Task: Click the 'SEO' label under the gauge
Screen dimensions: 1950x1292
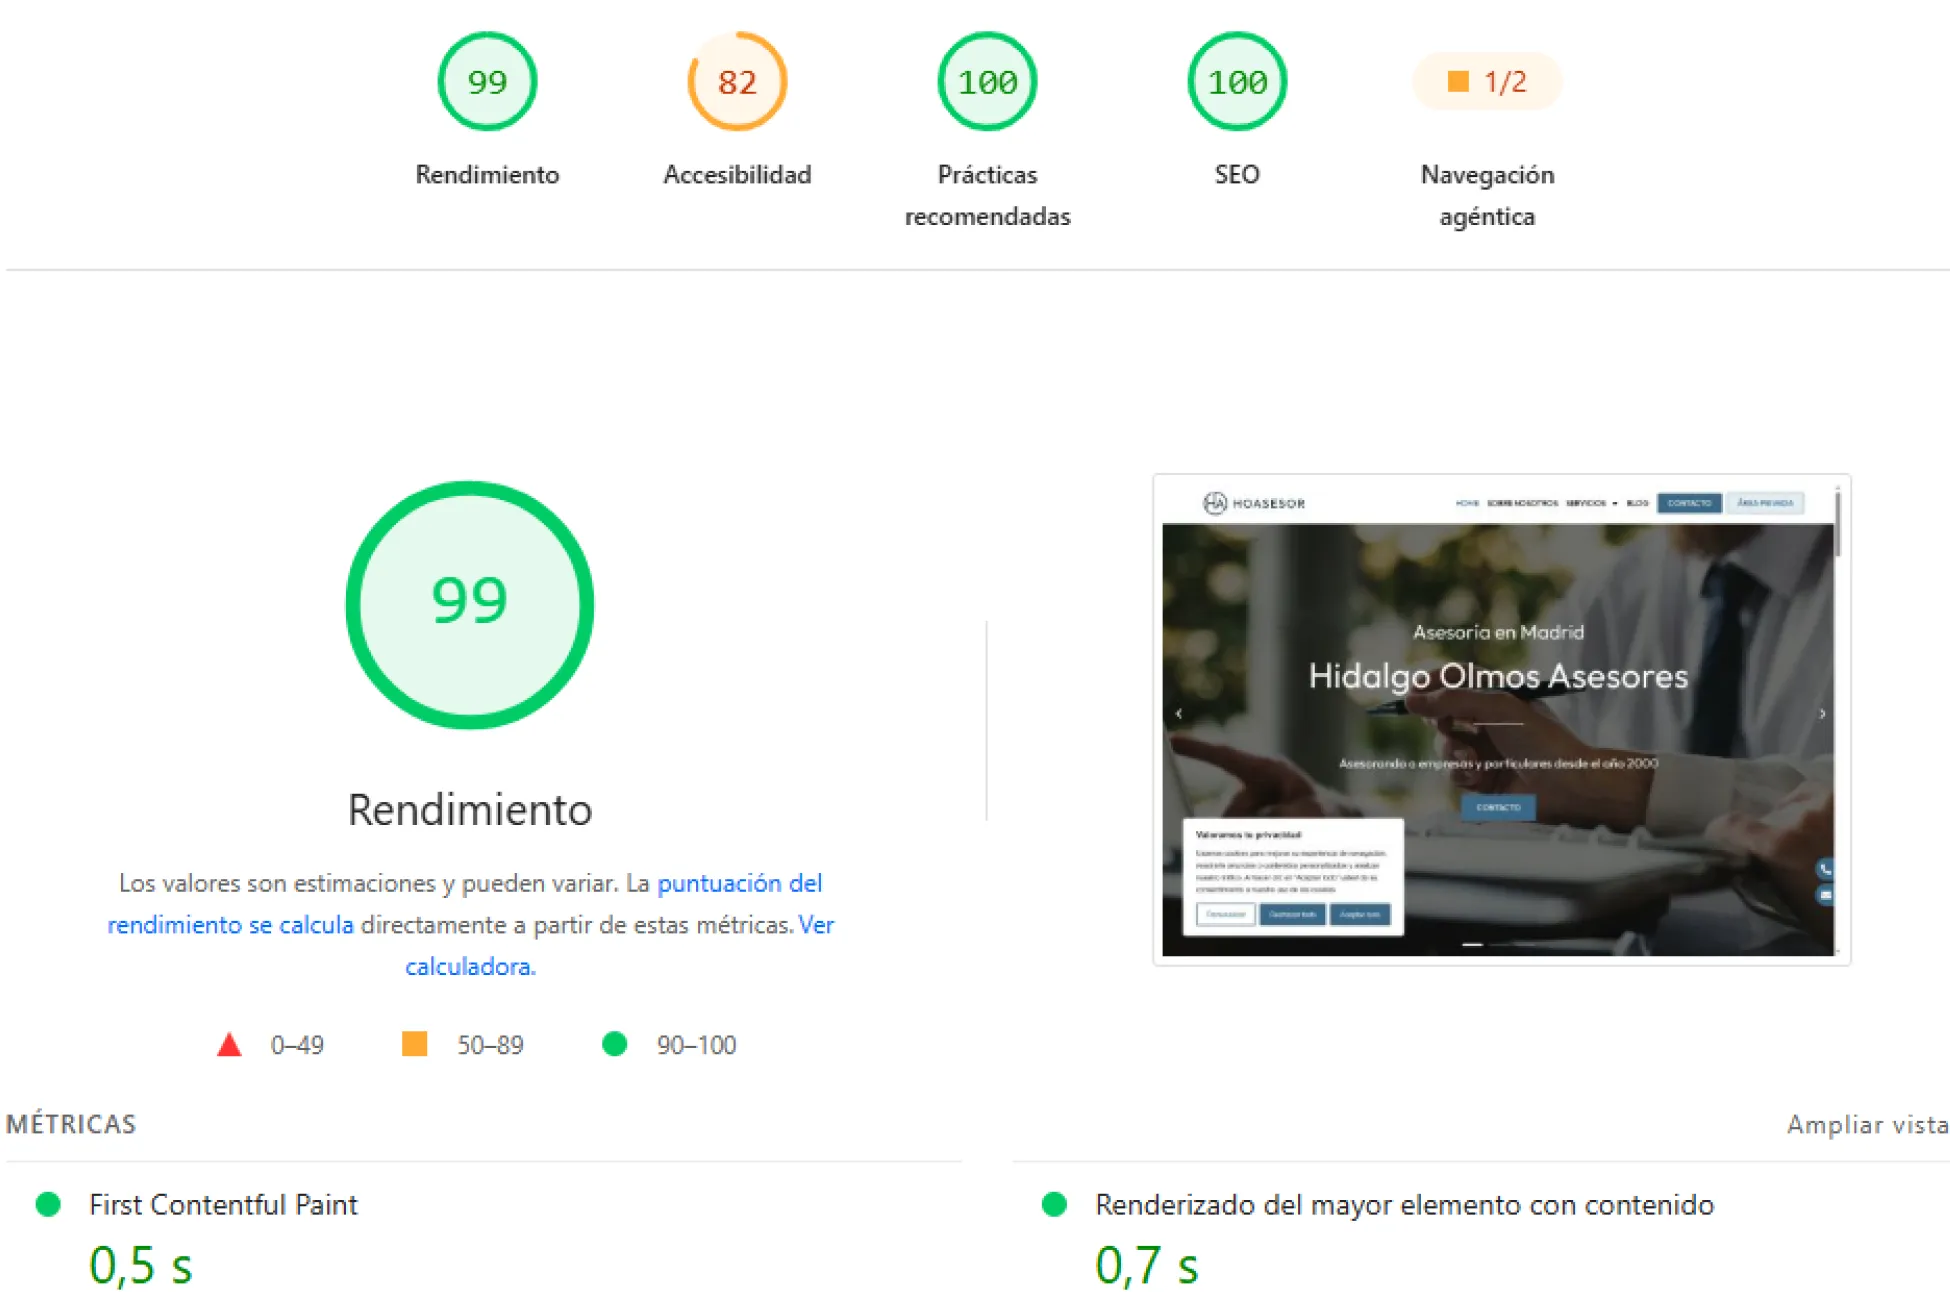Action: (x=1237, y=175)
